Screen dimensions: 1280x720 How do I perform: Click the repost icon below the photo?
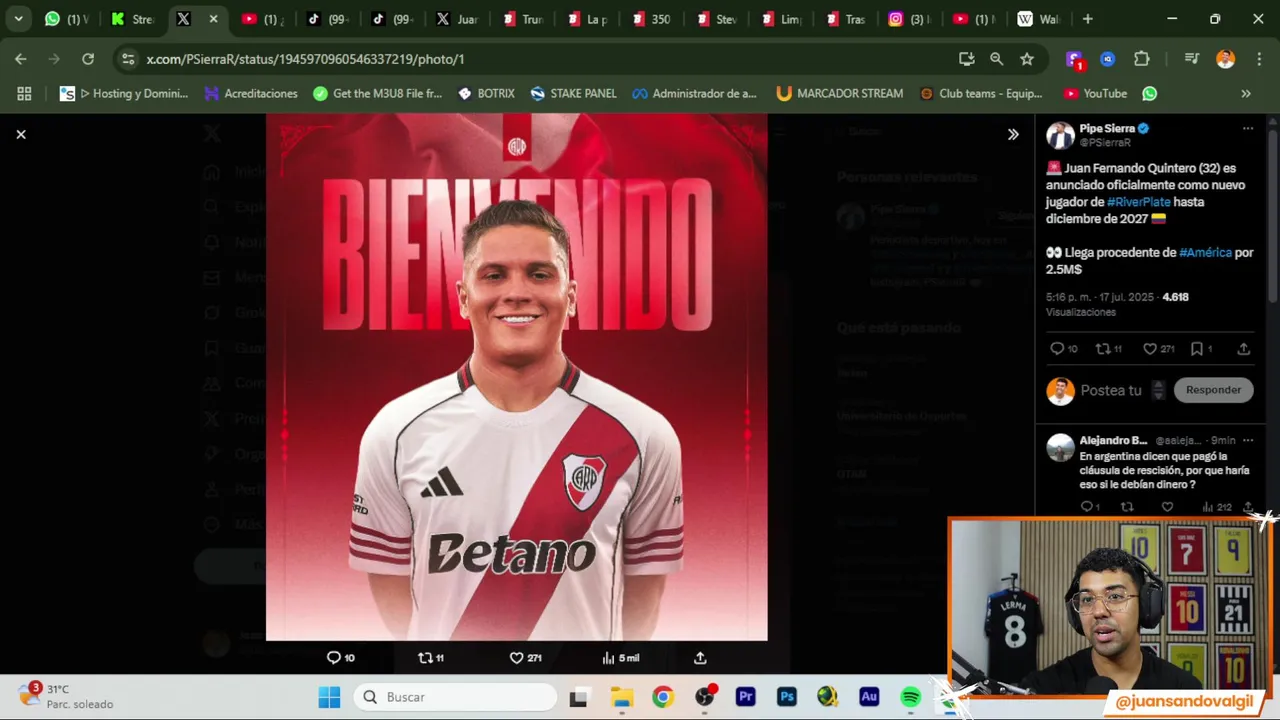(425, 657)
